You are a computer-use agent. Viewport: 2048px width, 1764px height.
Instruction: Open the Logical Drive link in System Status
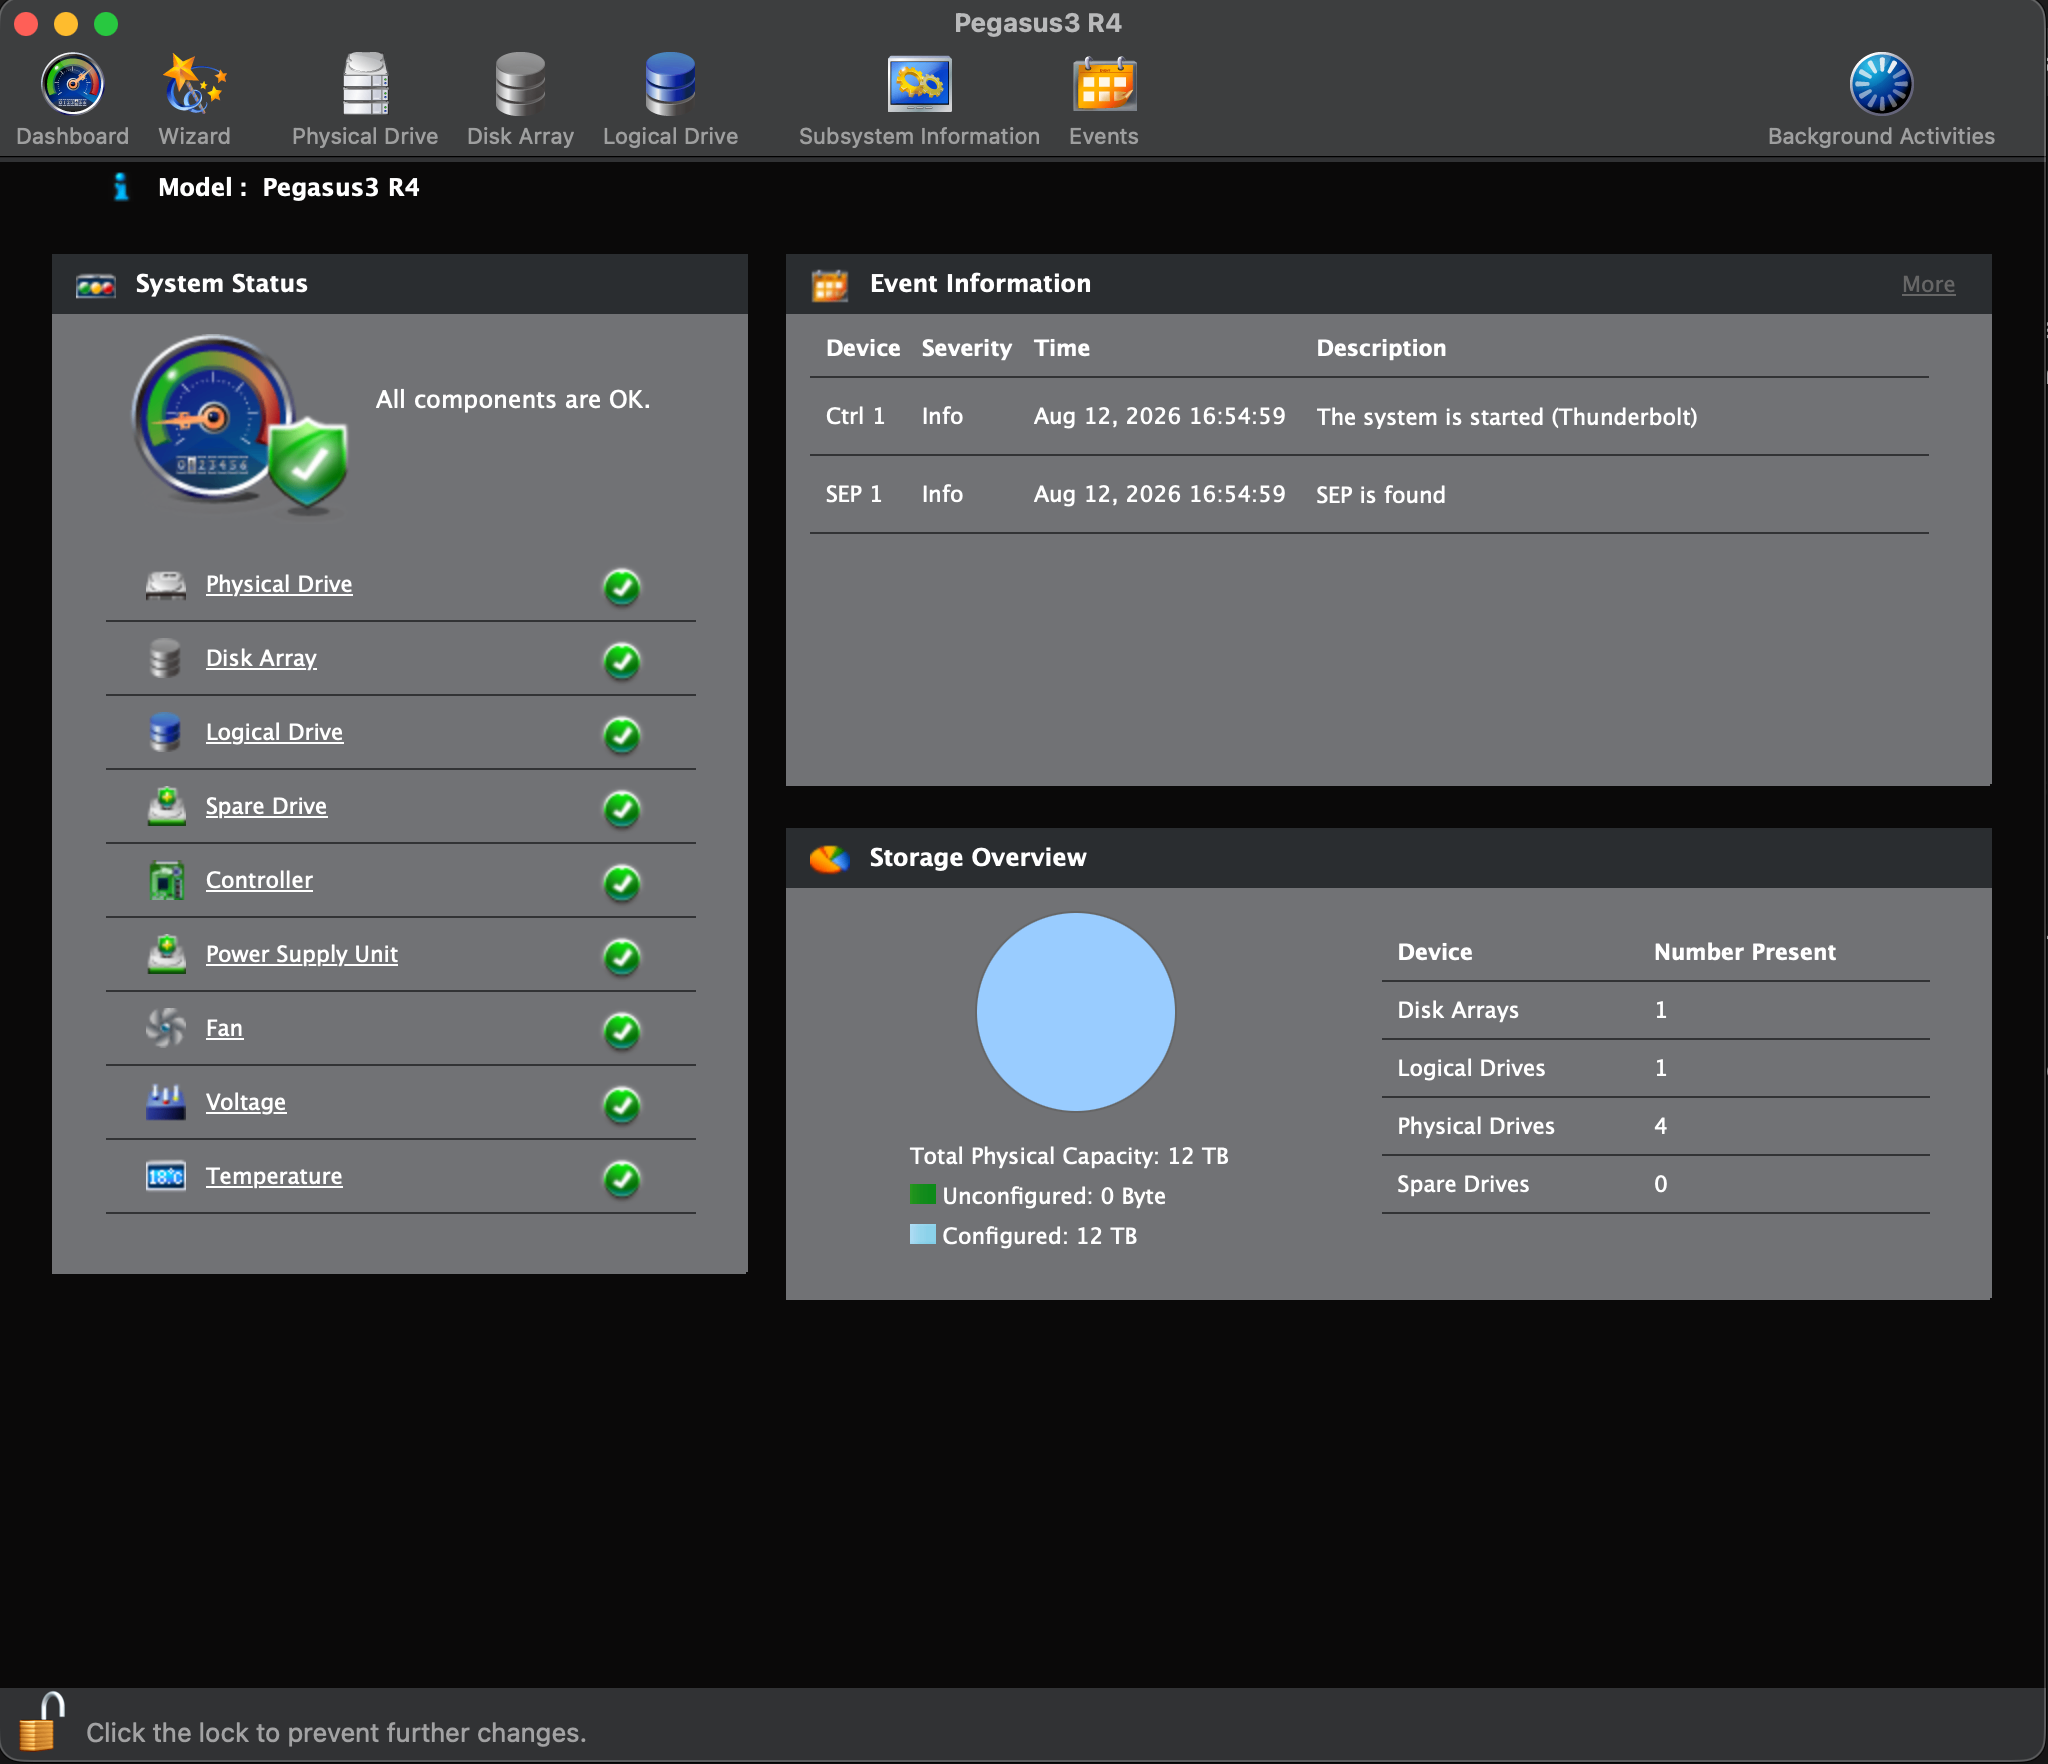pyautogui.click(x=274, y=732)
